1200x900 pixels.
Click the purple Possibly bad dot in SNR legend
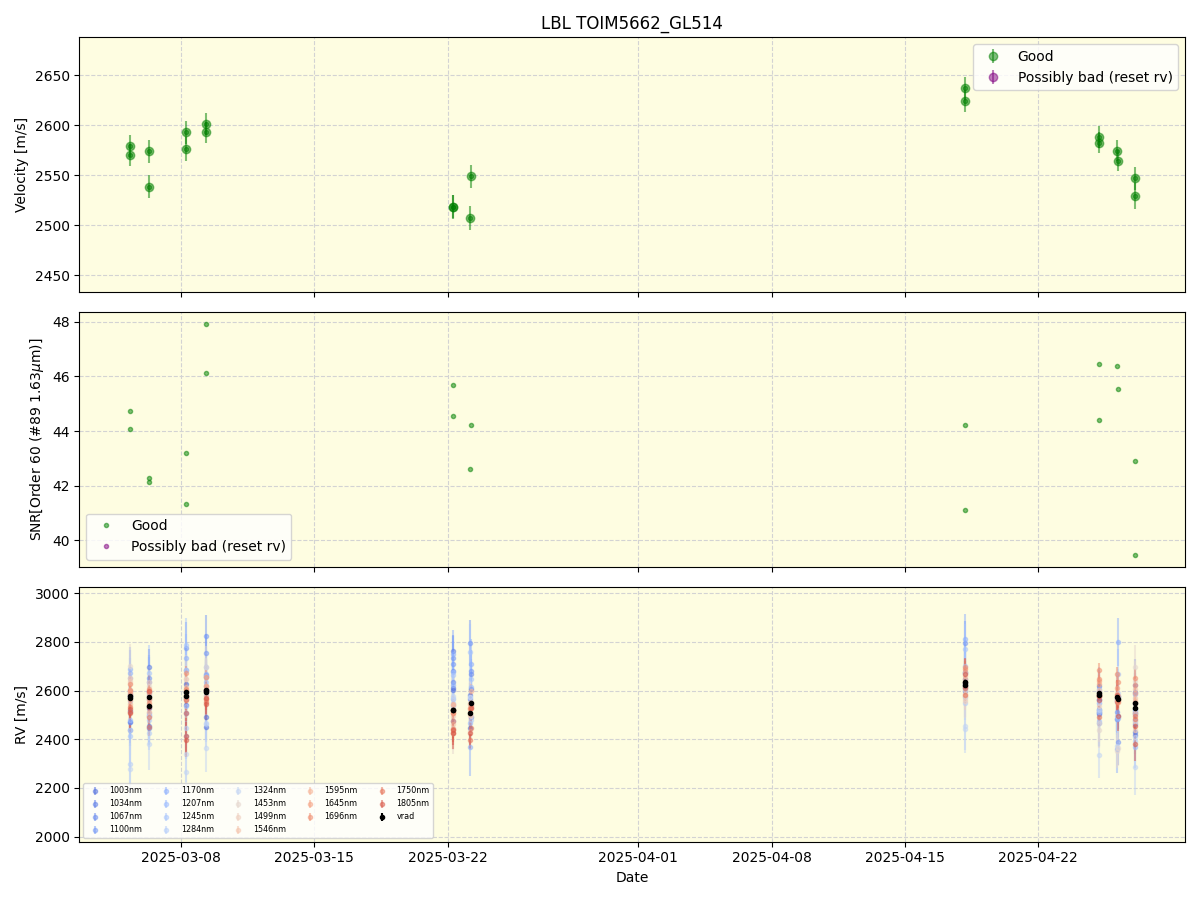click(106, 546)
